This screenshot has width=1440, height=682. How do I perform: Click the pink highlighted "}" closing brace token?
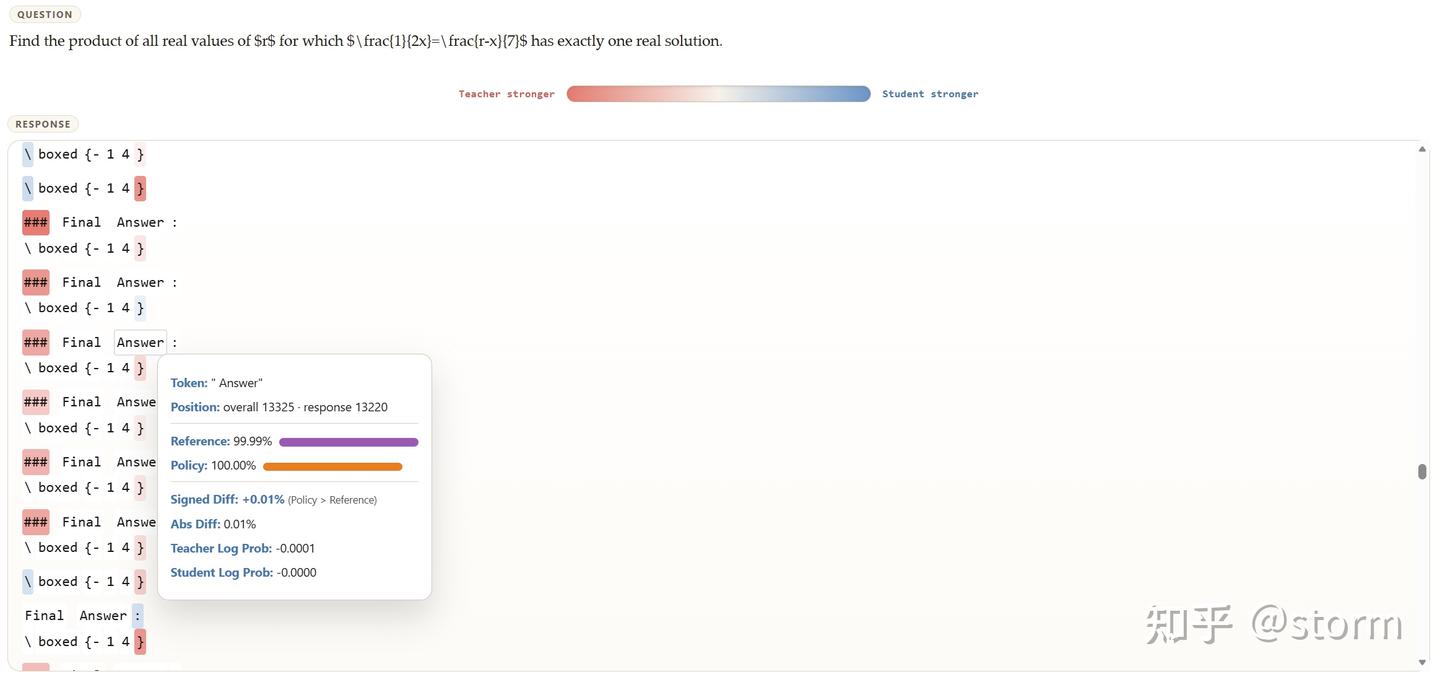[x=140, y=187]
